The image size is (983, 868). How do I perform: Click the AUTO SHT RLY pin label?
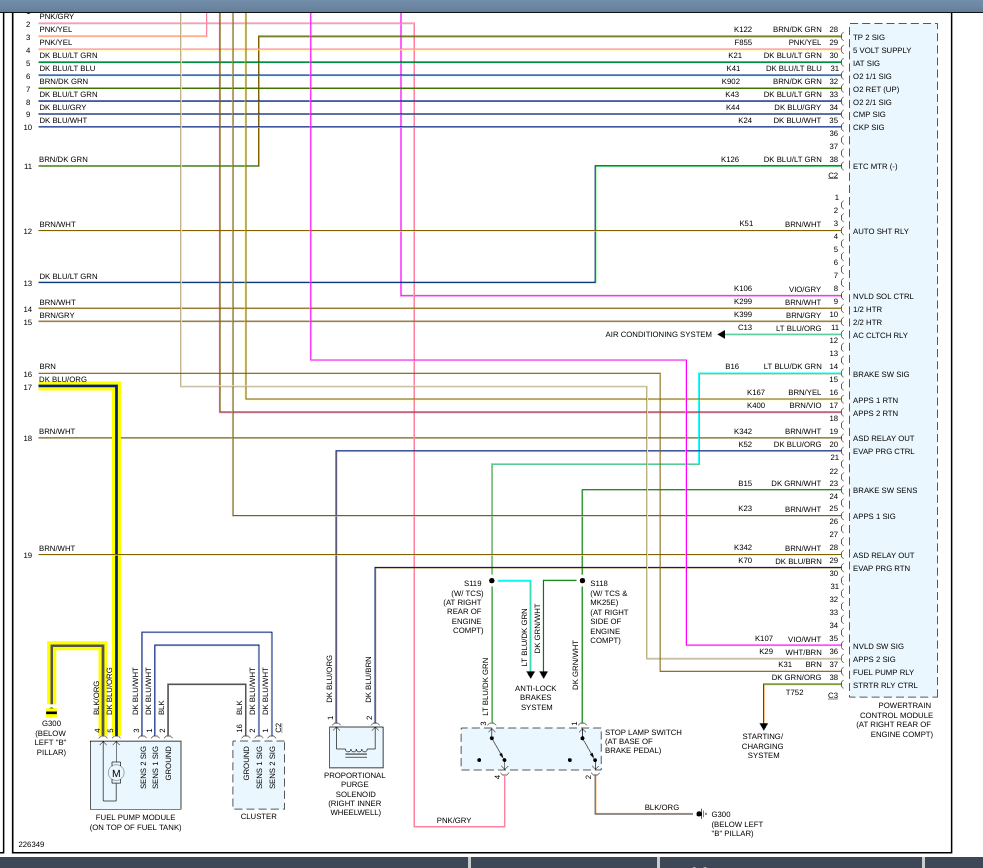pos(881,232)
